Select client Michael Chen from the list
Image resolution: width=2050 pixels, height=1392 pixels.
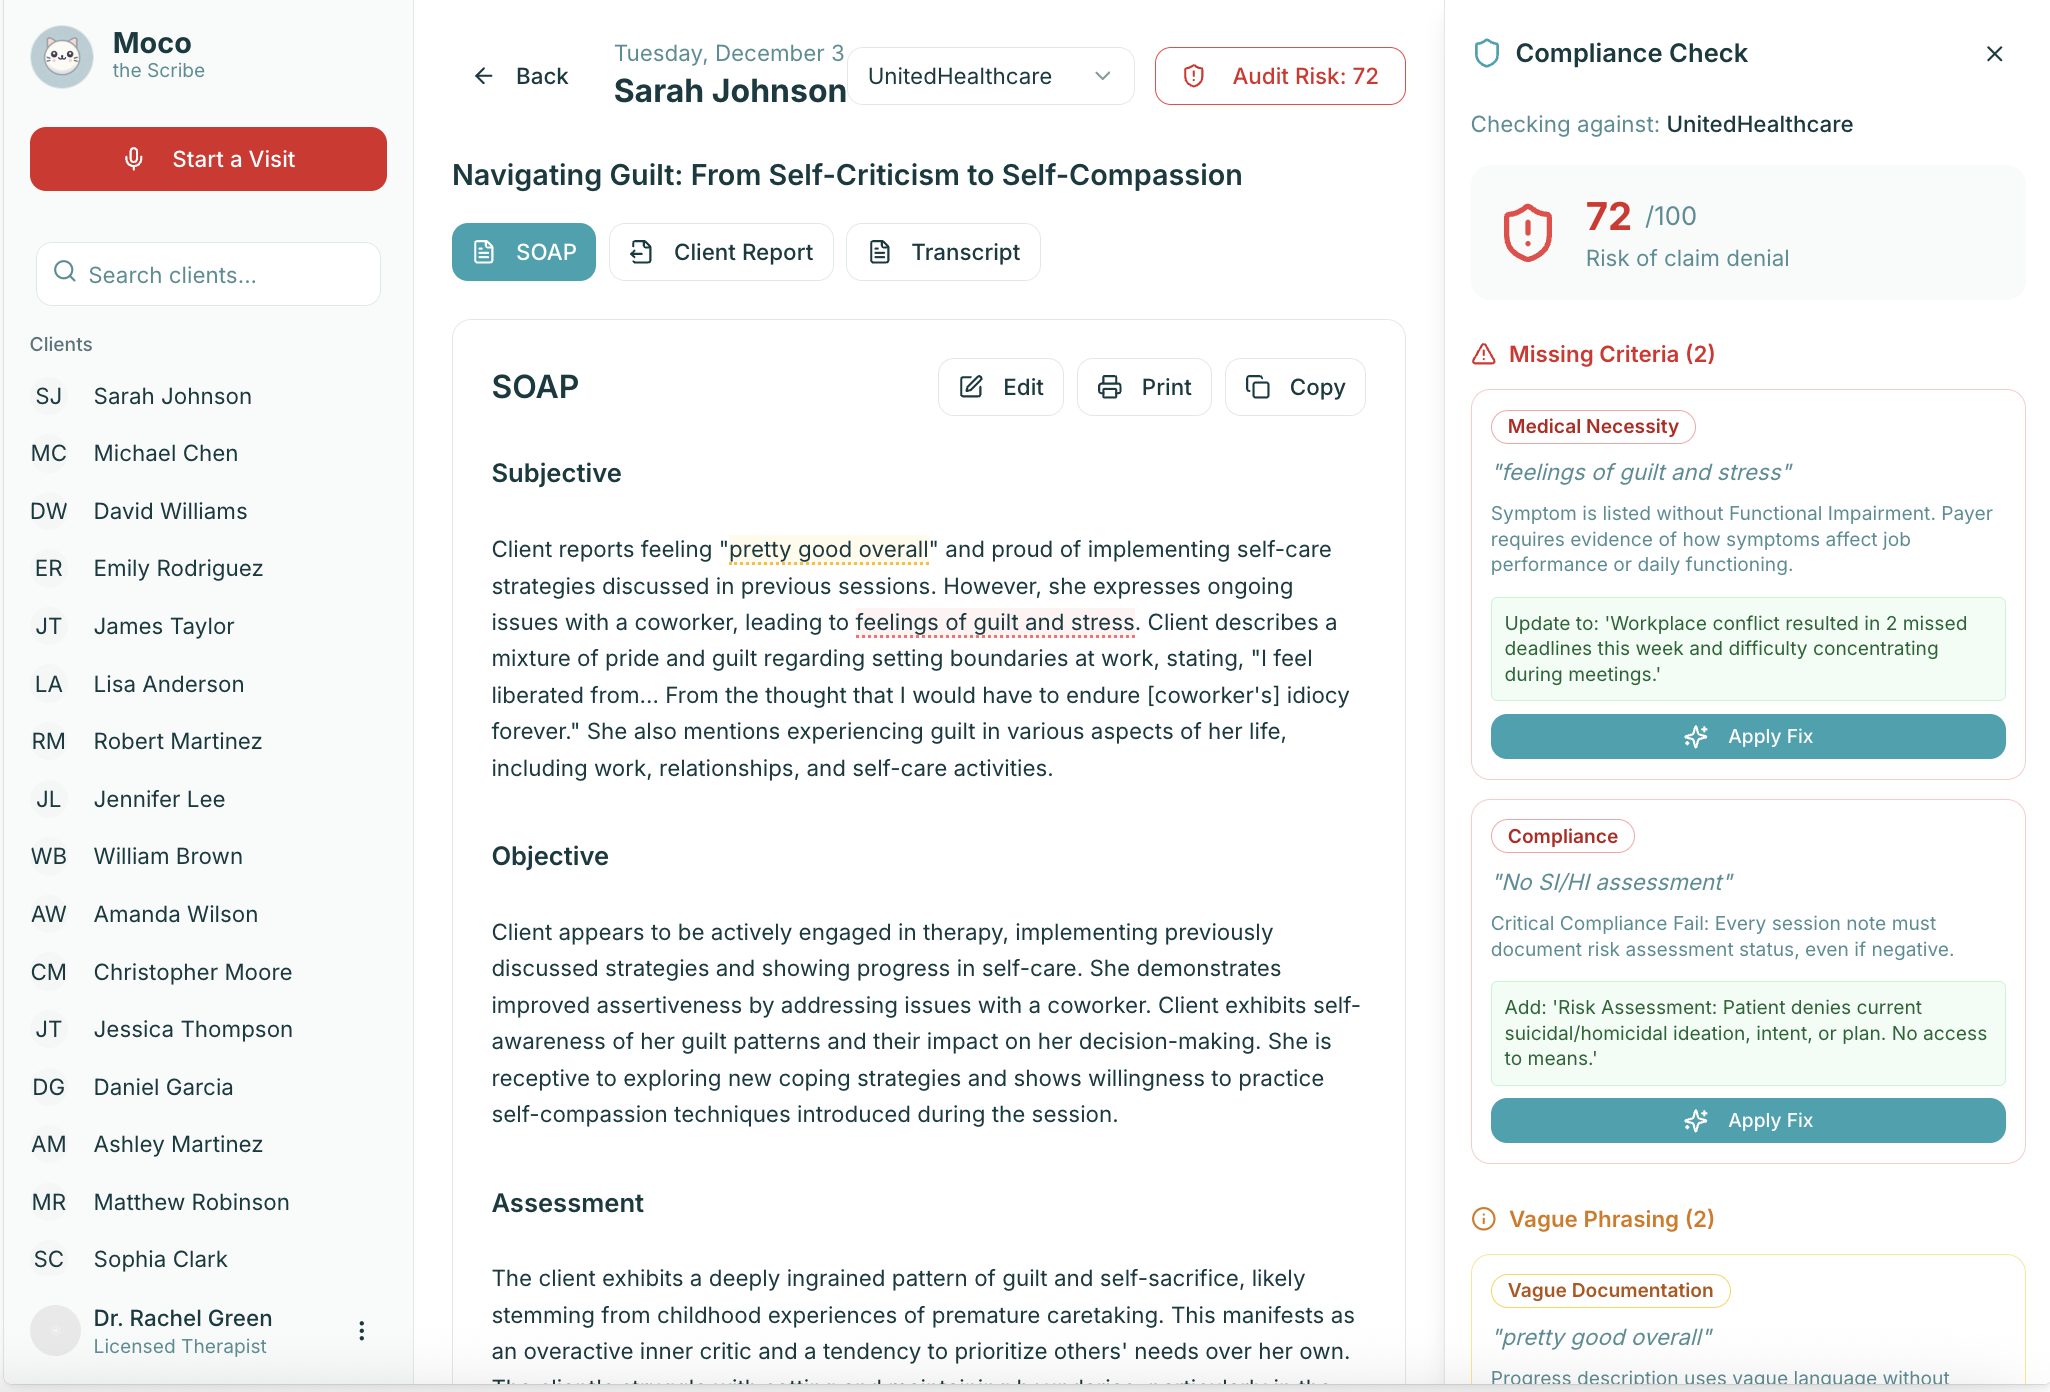click(165, 453)
